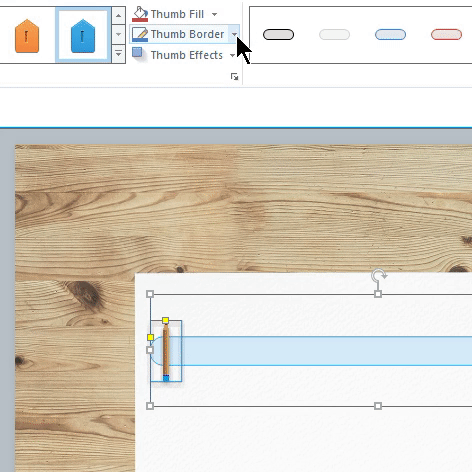
Task: Open the thumb styles dialog launcher
Action: click(x=235, y=77)
